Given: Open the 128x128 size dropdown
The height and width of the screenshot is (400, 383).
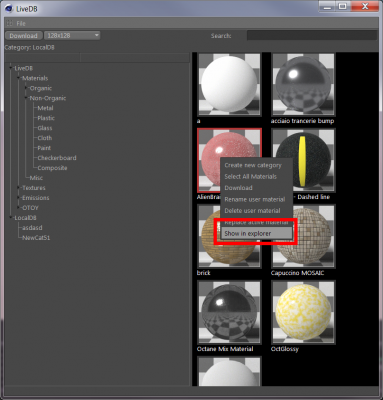Looking at the screenshot, I should (x=72, y=35).
